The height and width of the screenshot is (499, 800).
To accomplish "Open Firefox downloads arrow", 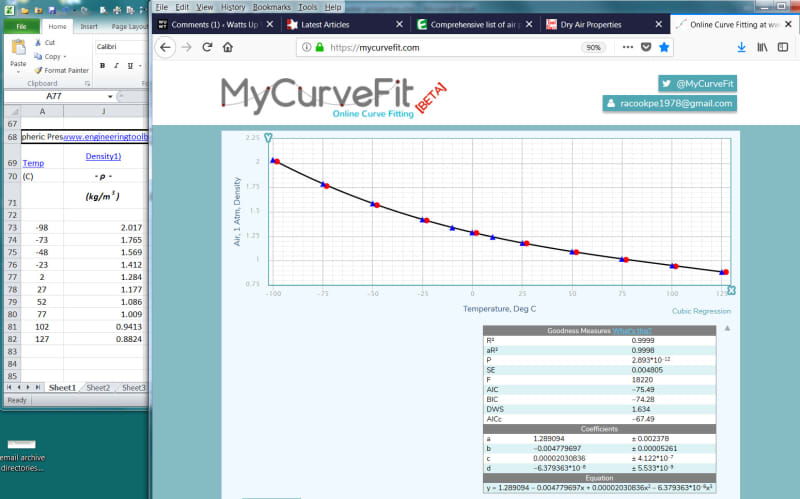I will pyautogui.click(x=741, y=47).
